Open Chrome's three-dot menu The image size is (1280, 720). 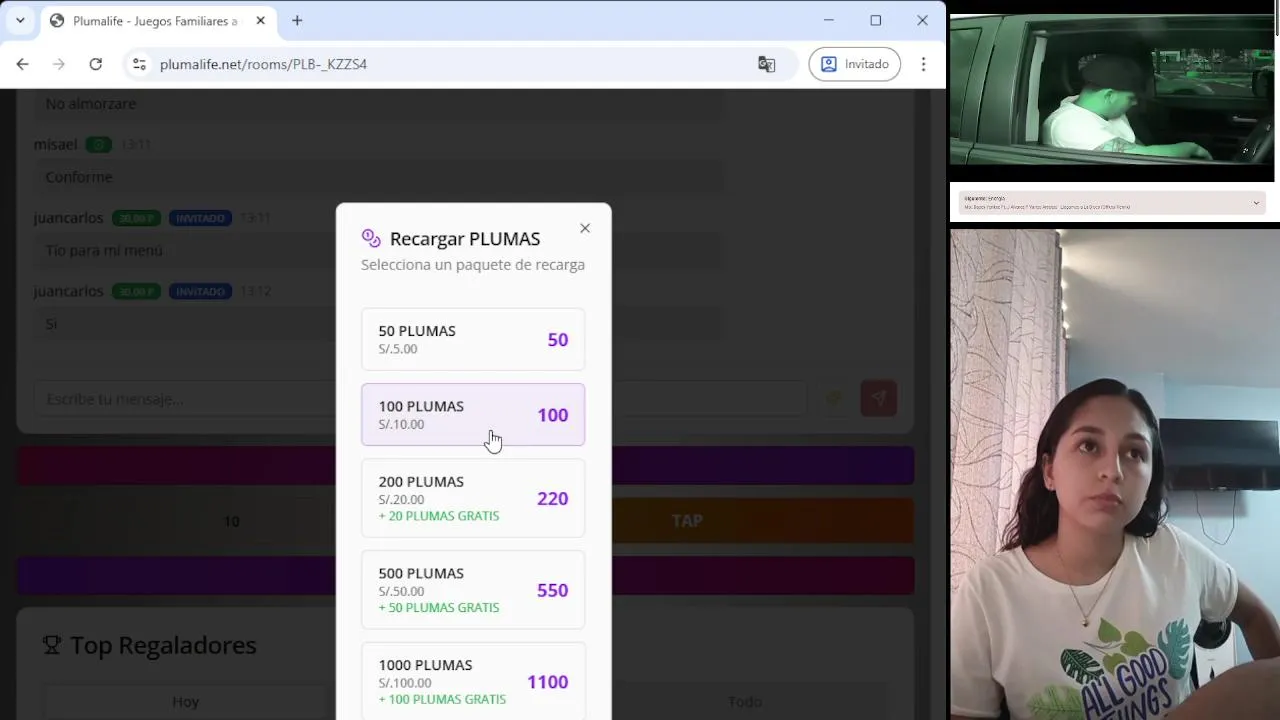point(923,64)
